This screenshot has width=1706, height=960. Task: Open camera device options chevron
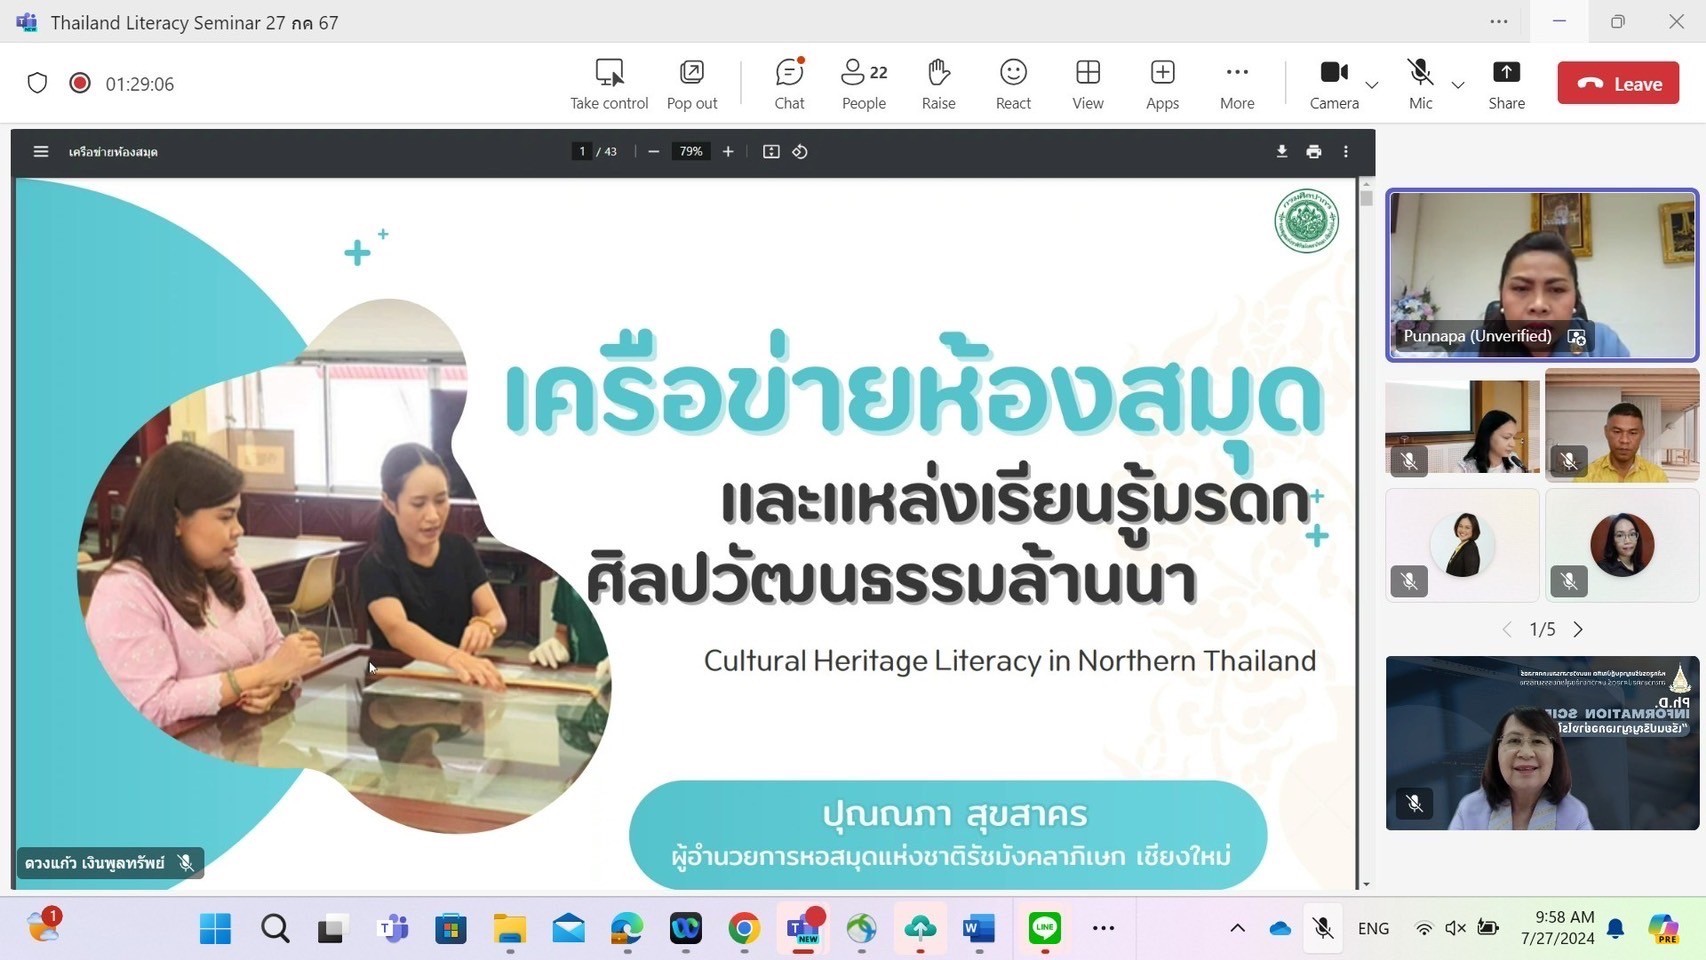coord(1371,86)
